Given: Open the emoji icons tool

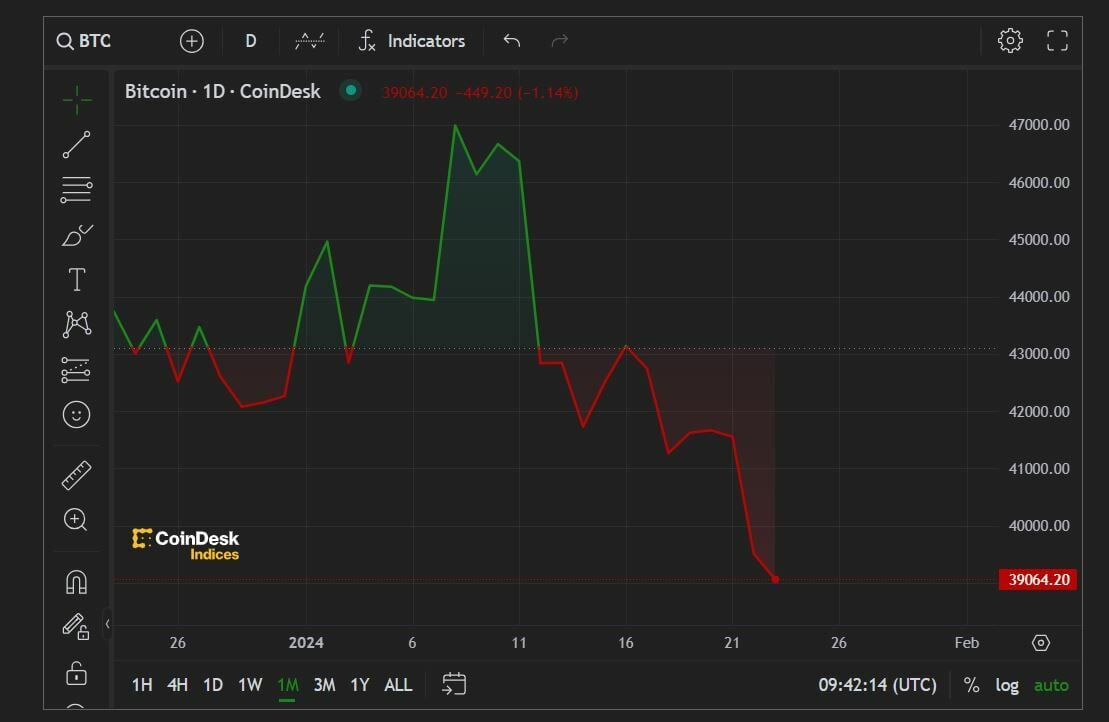Looking at the screenshot, I should [76, 414].
